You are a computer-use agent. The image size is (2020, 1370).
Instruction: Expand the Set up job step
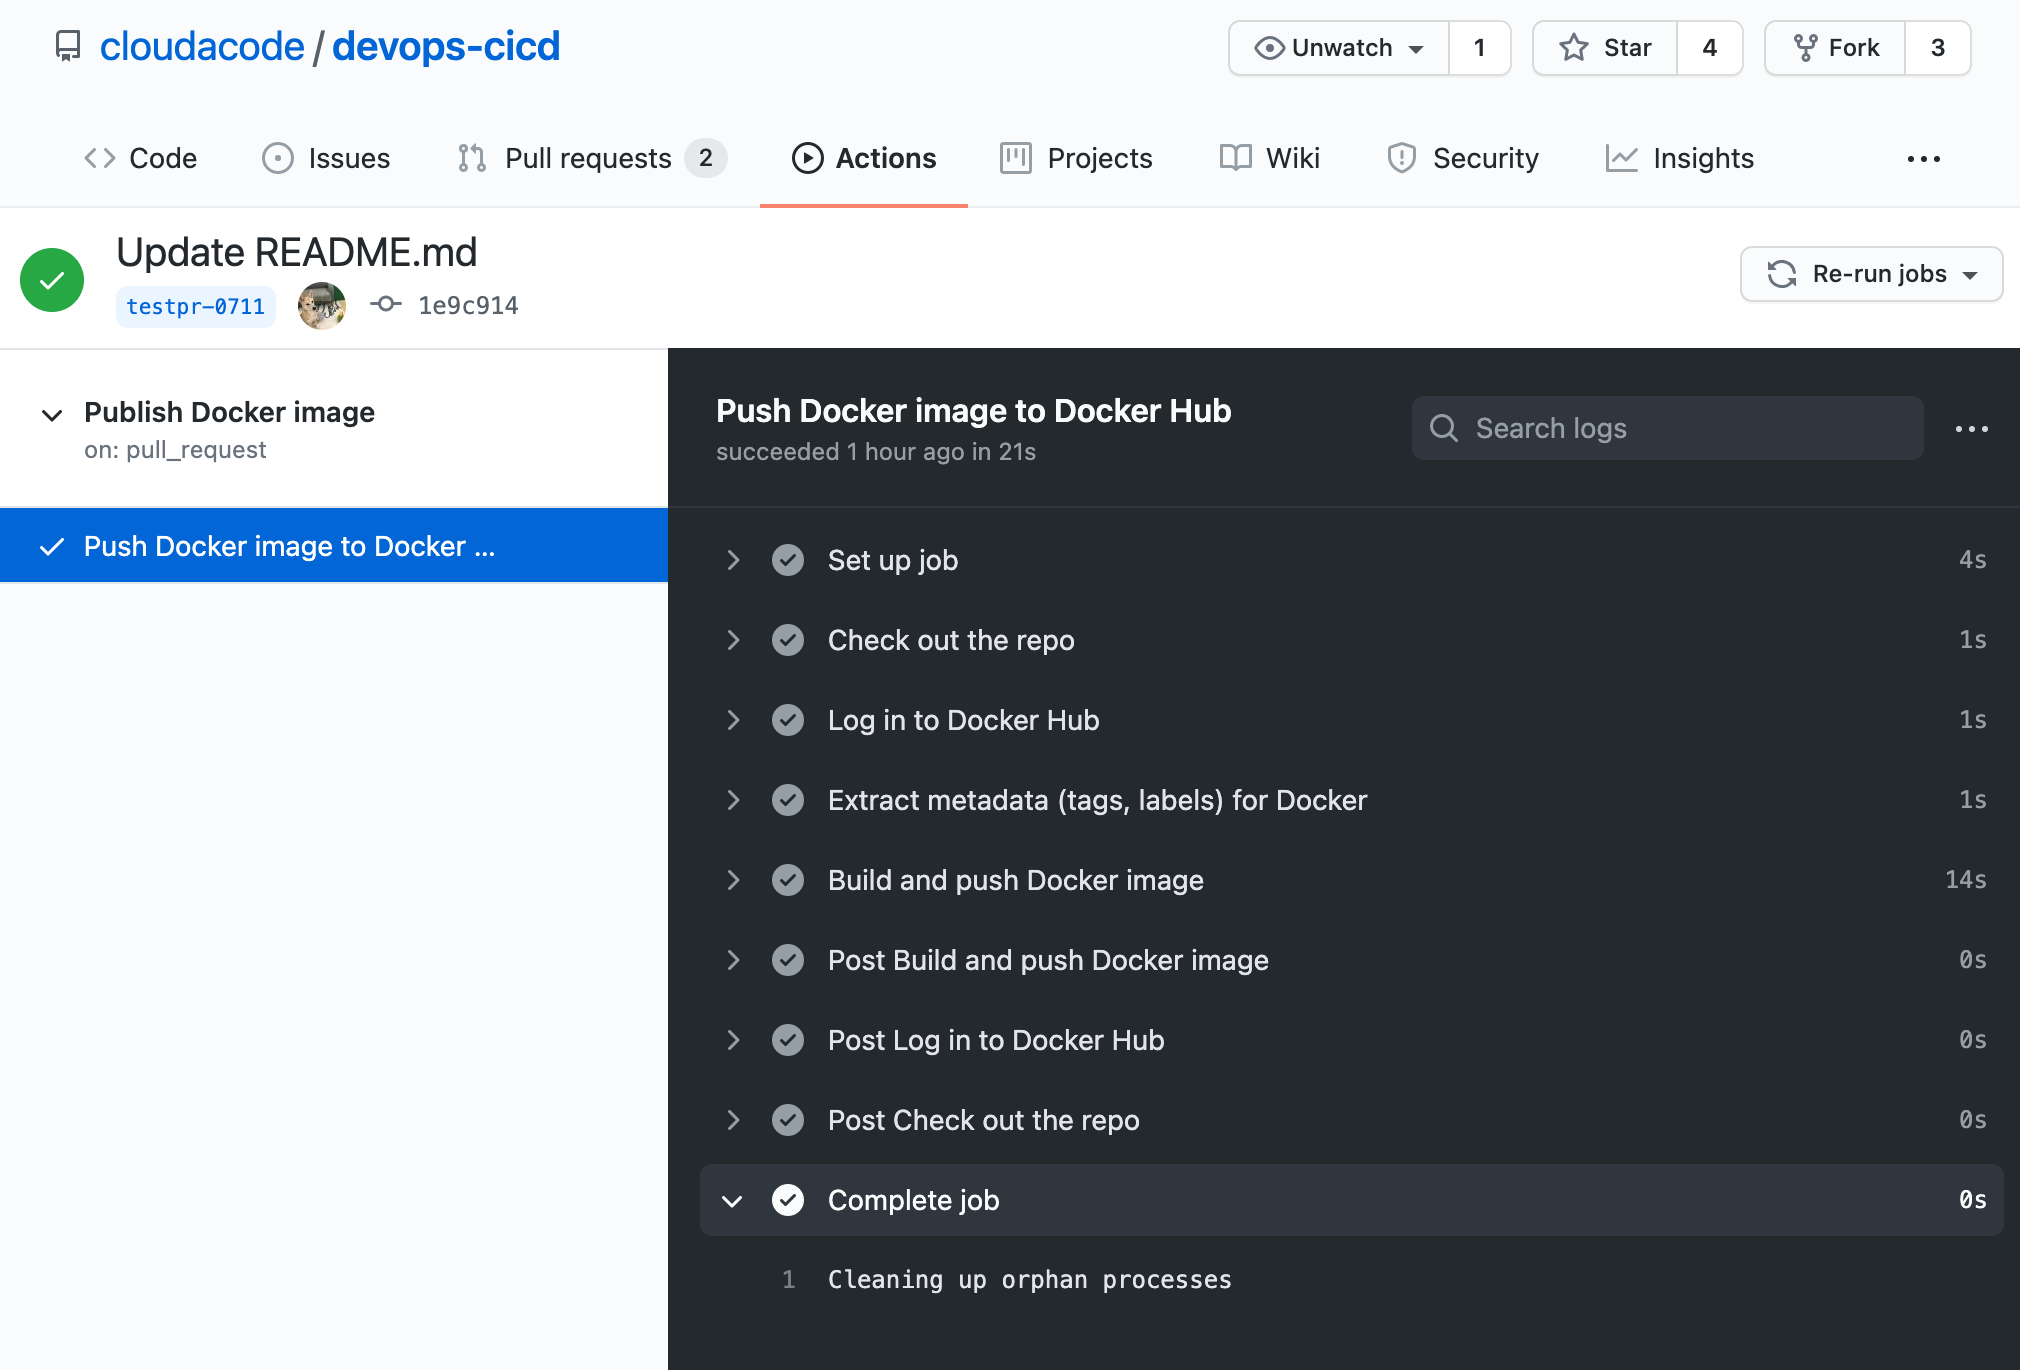click(x=733, y=560)
